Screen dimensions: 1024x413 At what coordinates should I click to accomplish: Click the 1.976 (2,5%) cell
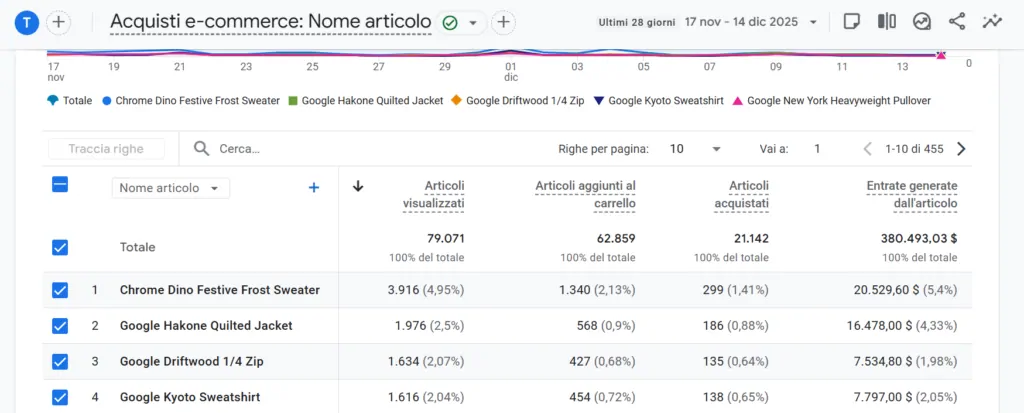pyautogui.click(x=432, y=325)
